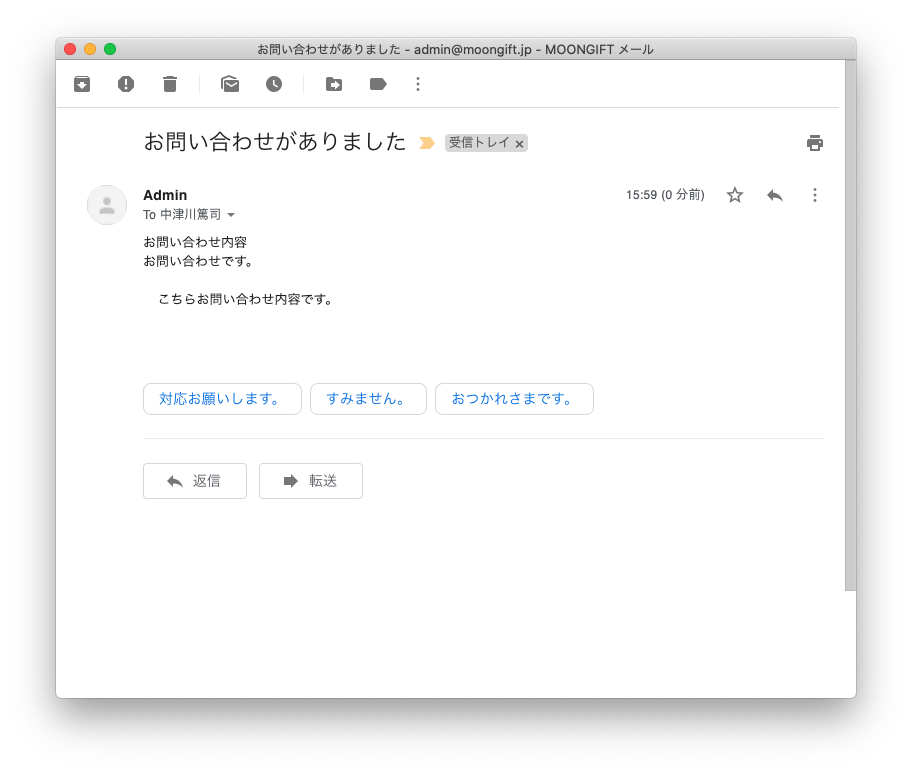Open the message's three-dot menu
Screen dimensions: 912x772
click(x=815, y=195)
